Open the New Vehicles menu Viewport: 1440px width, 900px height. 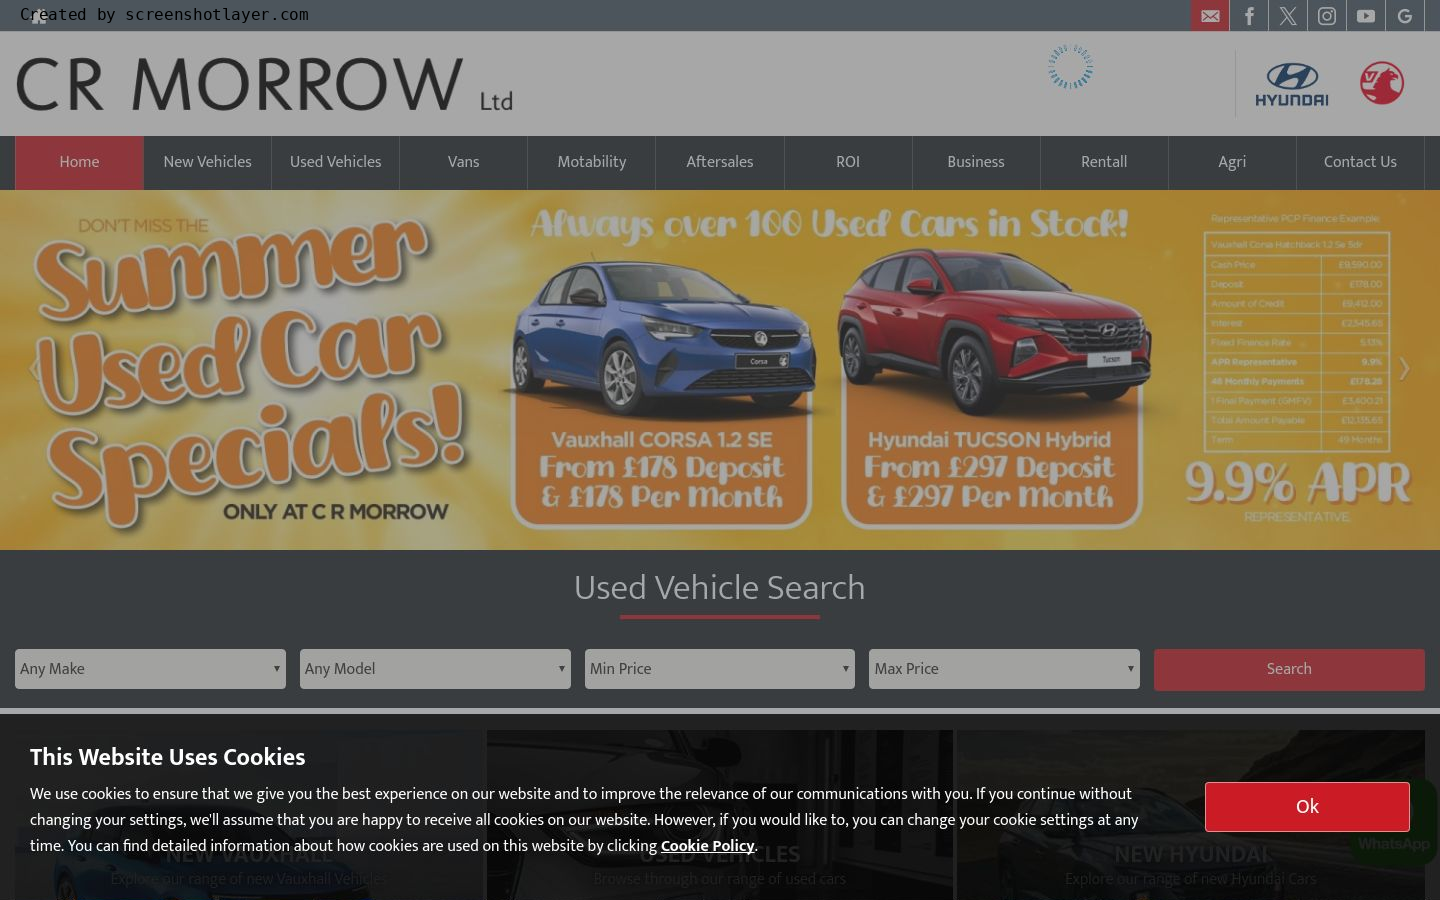pyautogui.click(x=207, y=162)
